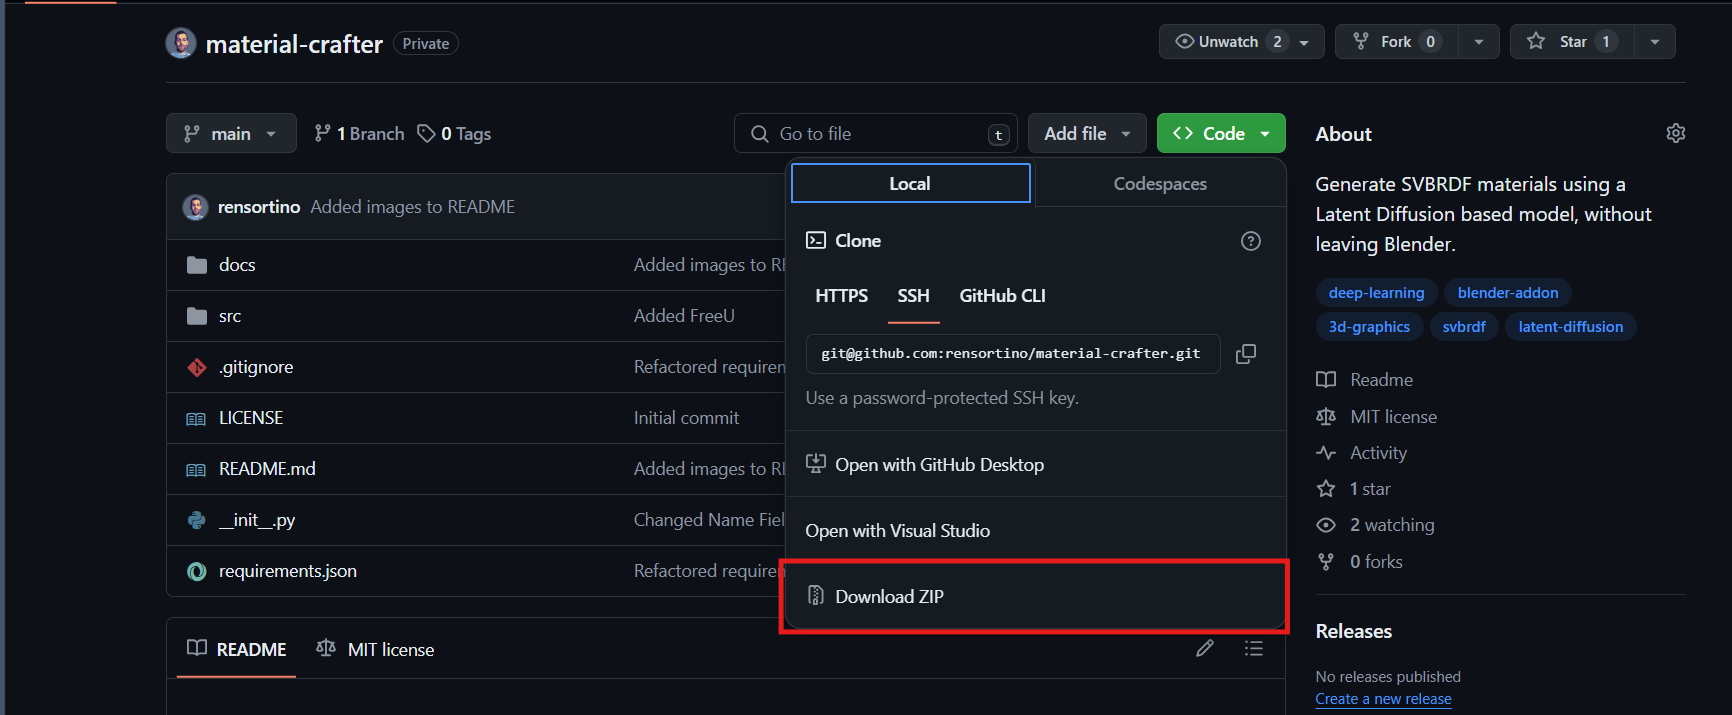The width and height of the screenshot is (1732, 715).
Task: Click Download ZIP
Action: click(1035, 596)
